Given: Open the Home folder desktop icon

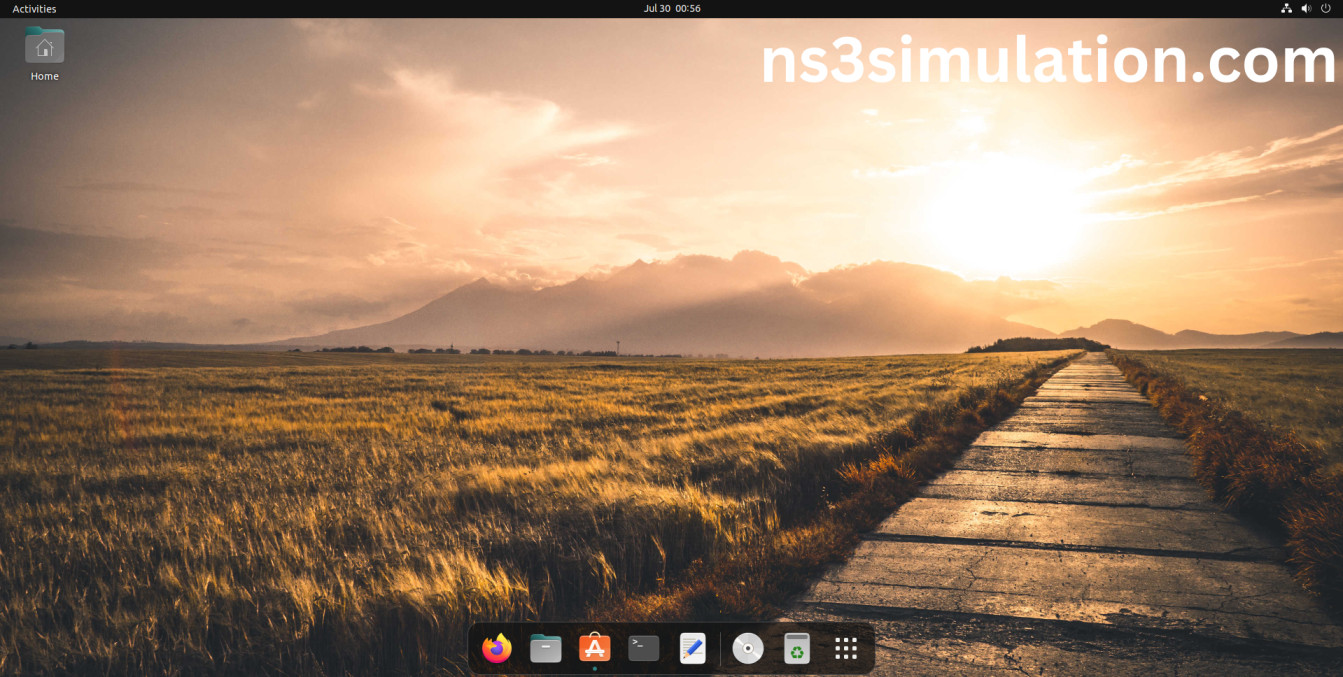Looking at the screenshot, I should (44, 46).
